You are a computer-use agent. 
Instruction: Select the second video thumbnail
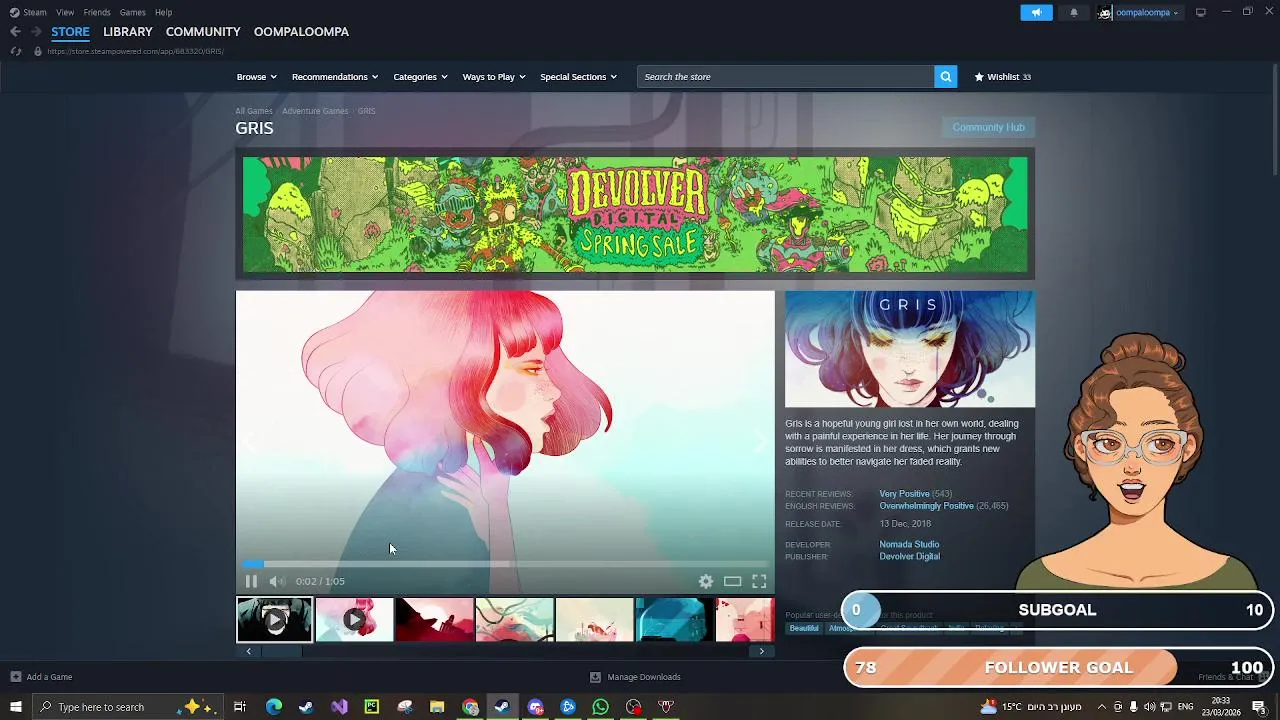(x=354, y=620)
